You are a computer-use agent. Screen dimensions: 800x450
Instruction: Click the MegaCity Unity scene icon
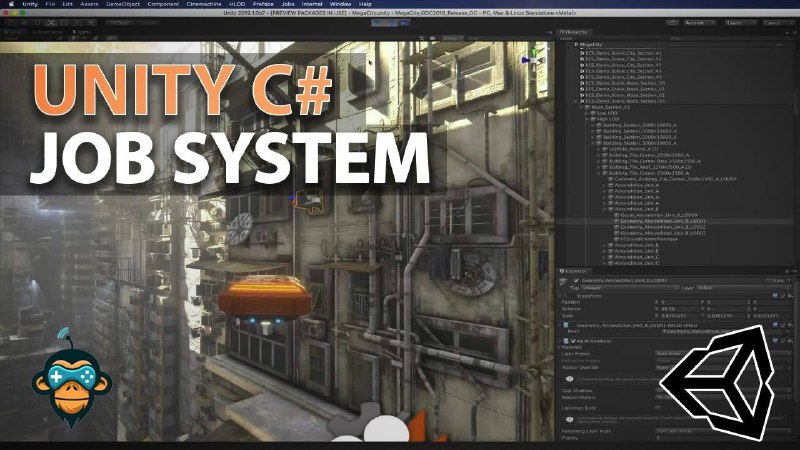577,45
